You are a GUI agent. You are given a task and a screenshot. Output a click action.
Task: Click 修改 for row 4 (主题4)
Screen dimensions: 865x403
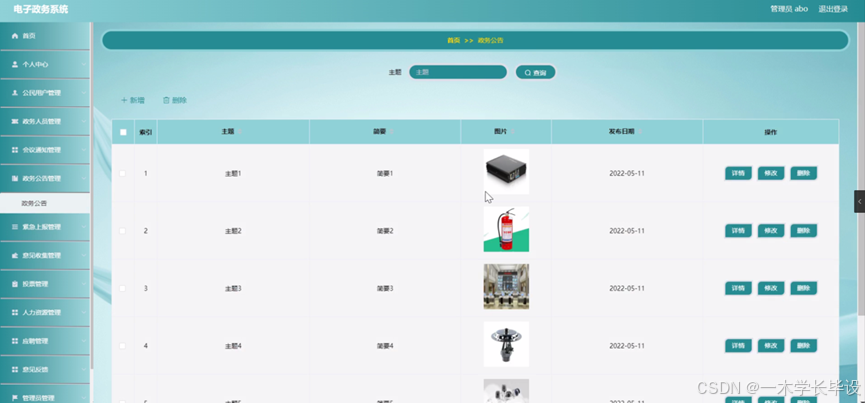coord(771,346)
